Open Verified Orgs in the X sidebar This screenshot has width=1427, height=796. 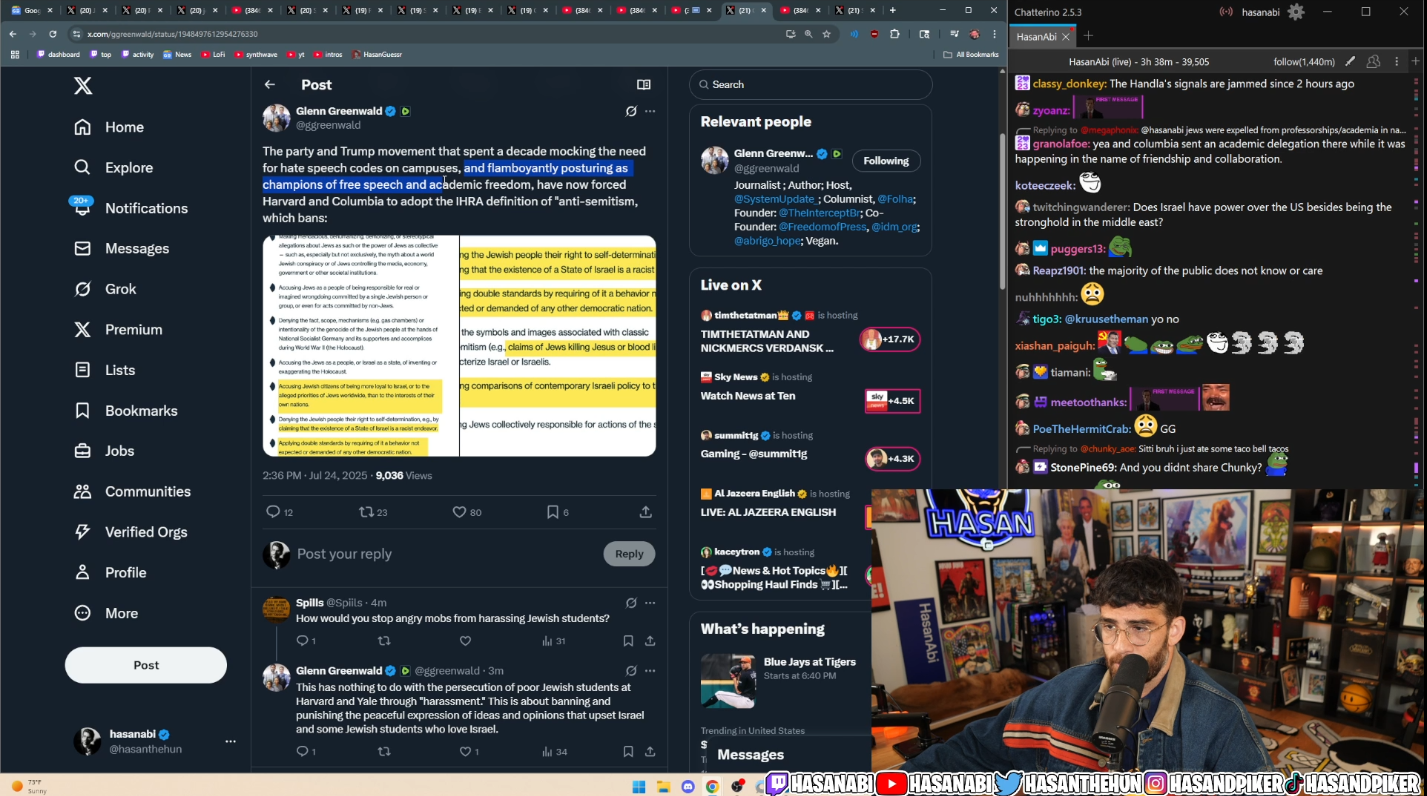[130, 532]
